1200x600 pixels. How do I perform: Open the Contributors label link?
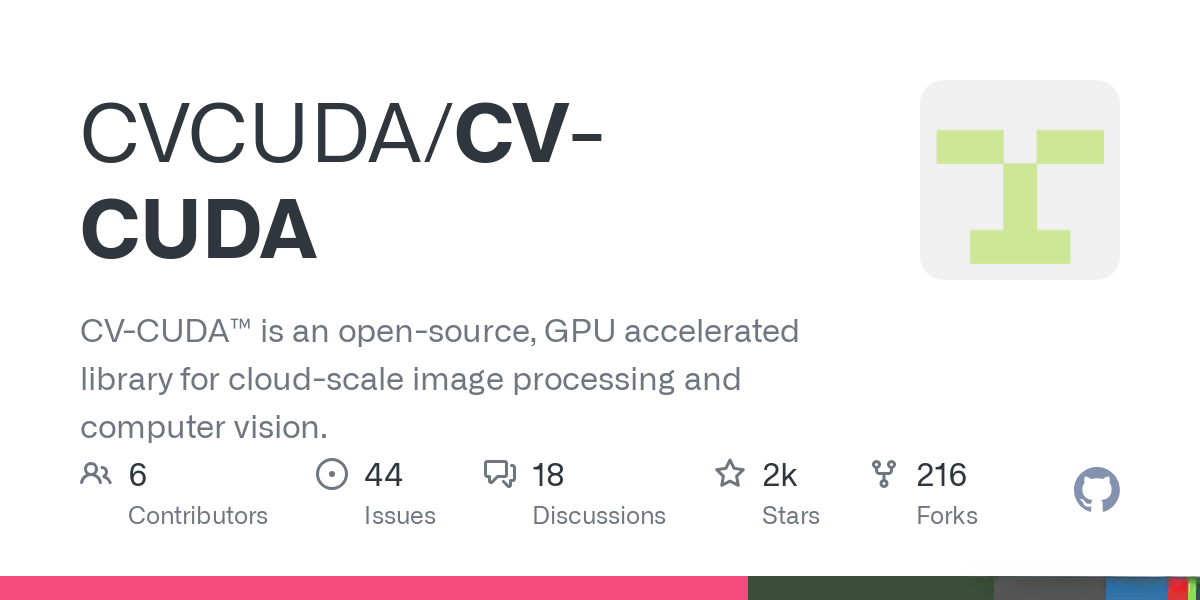(198, 516)
